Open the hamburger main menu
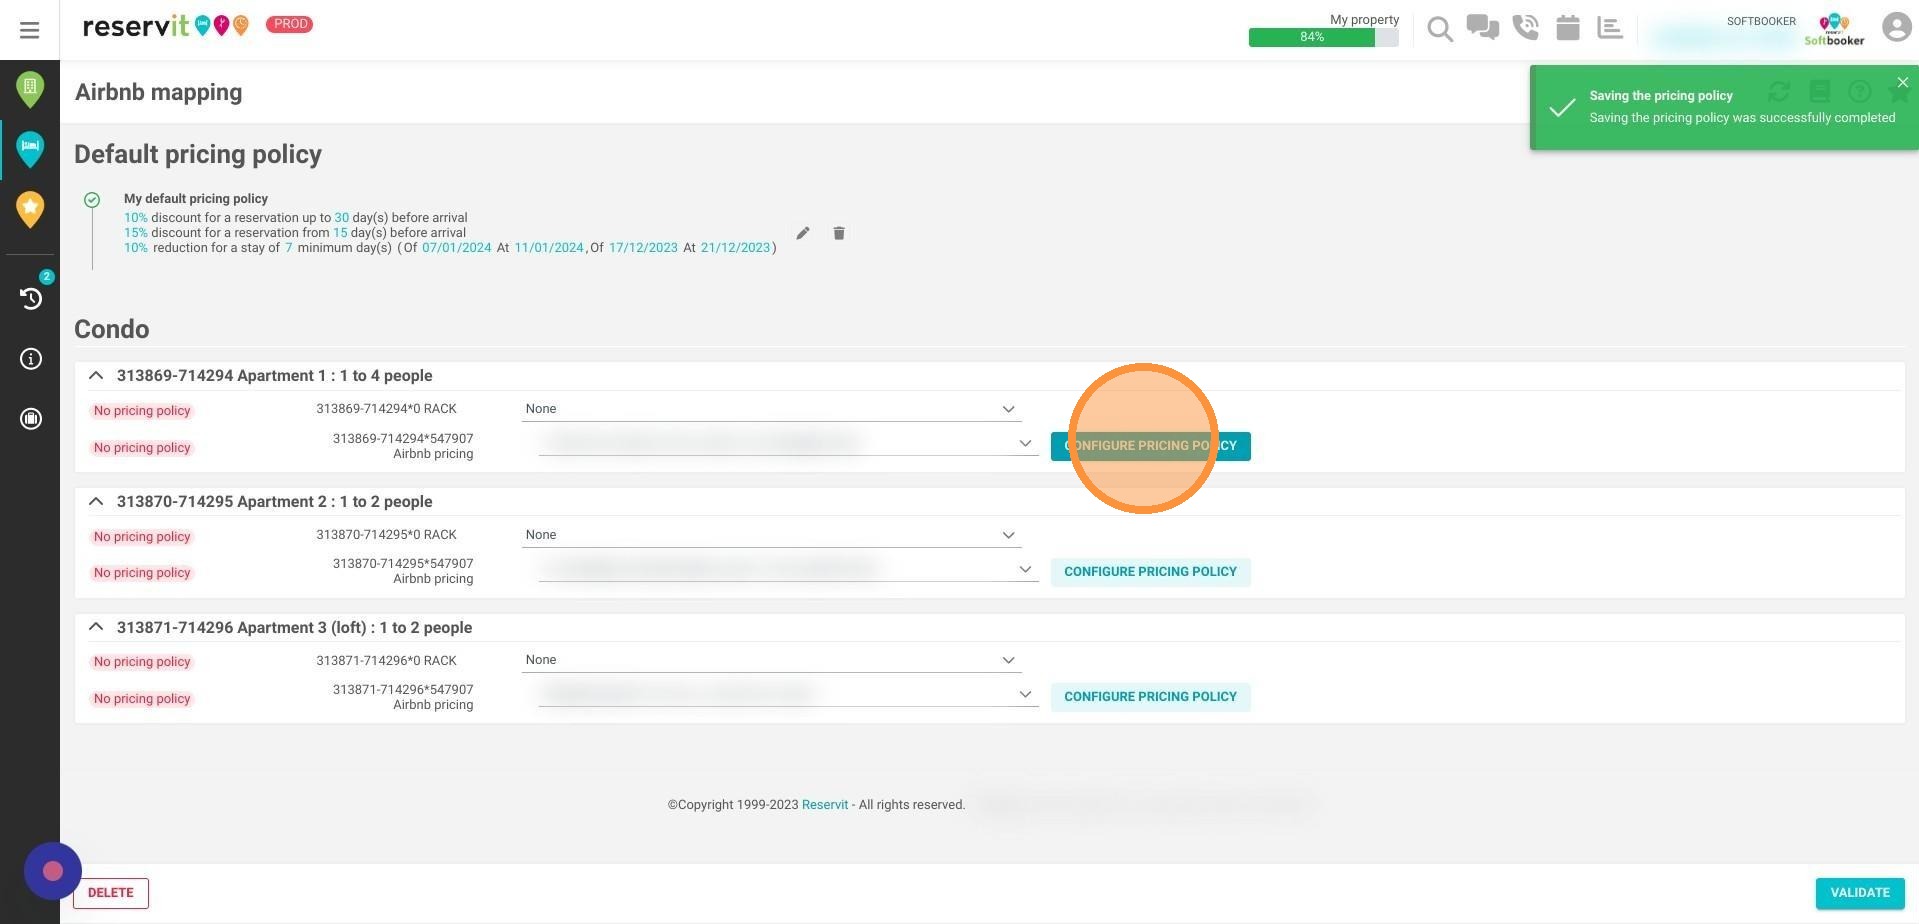Viewport: 1919px width, 924px height. coord(30,30)
